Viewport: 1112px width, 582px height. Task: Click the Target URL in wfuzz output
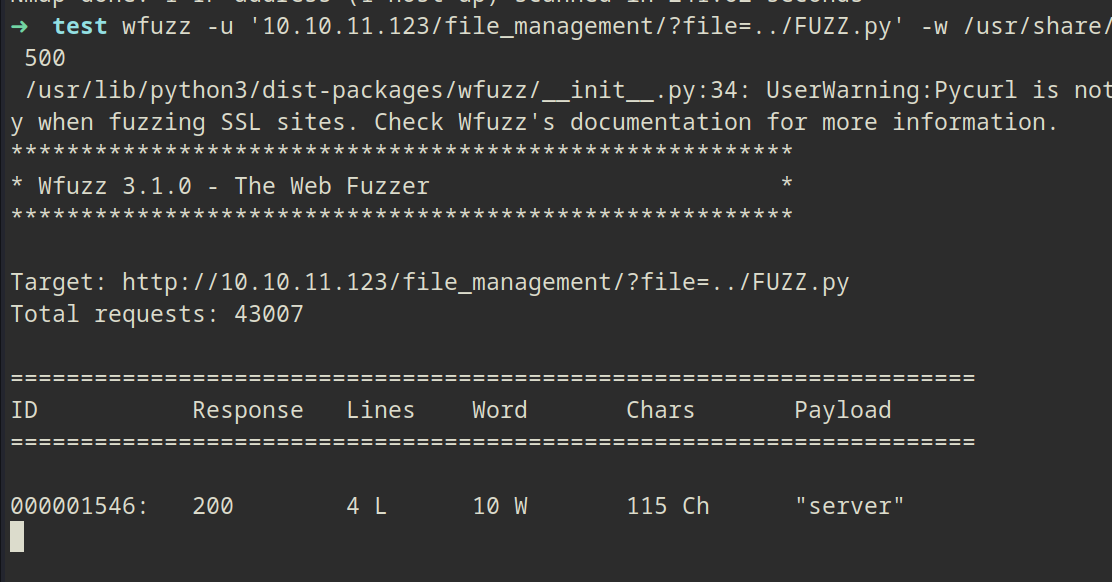click(485, 282)
